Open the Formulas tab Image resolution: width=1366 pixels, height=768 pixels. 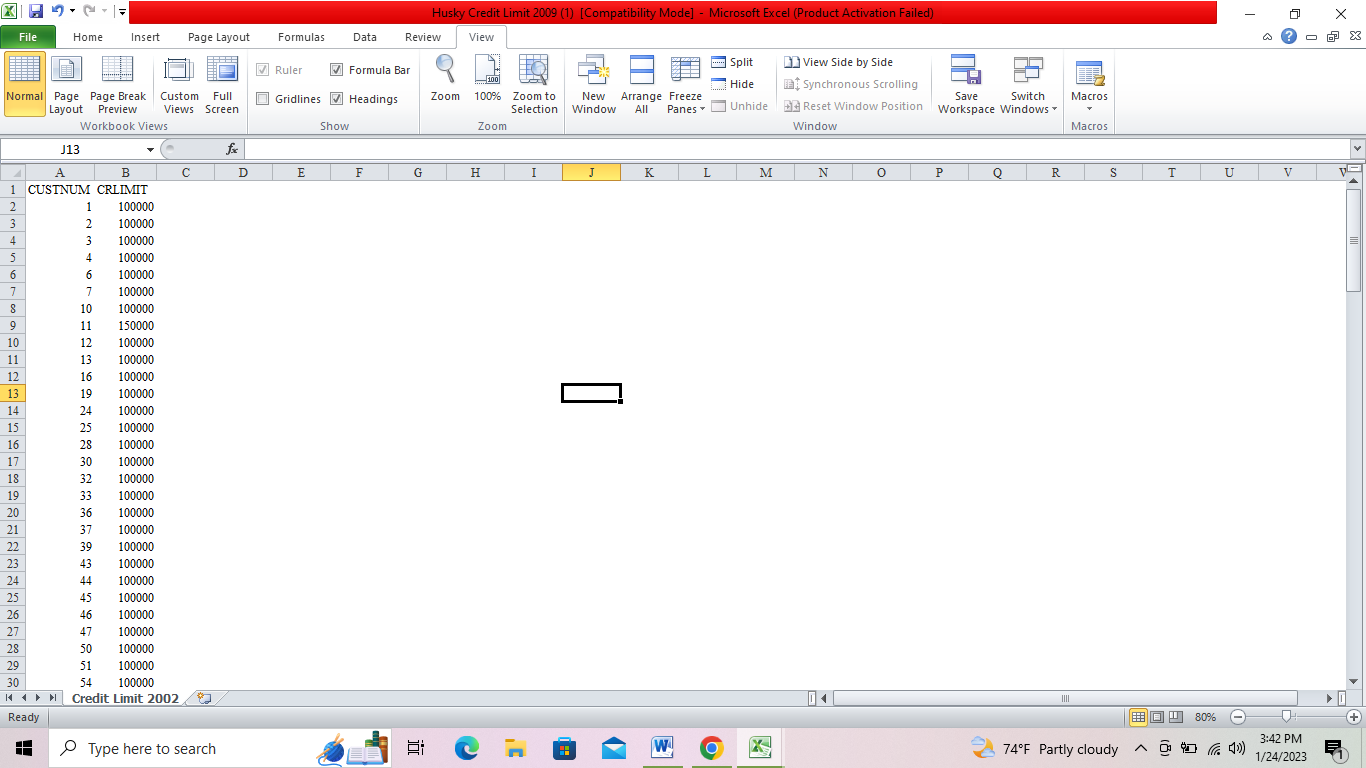click(301, 37)
